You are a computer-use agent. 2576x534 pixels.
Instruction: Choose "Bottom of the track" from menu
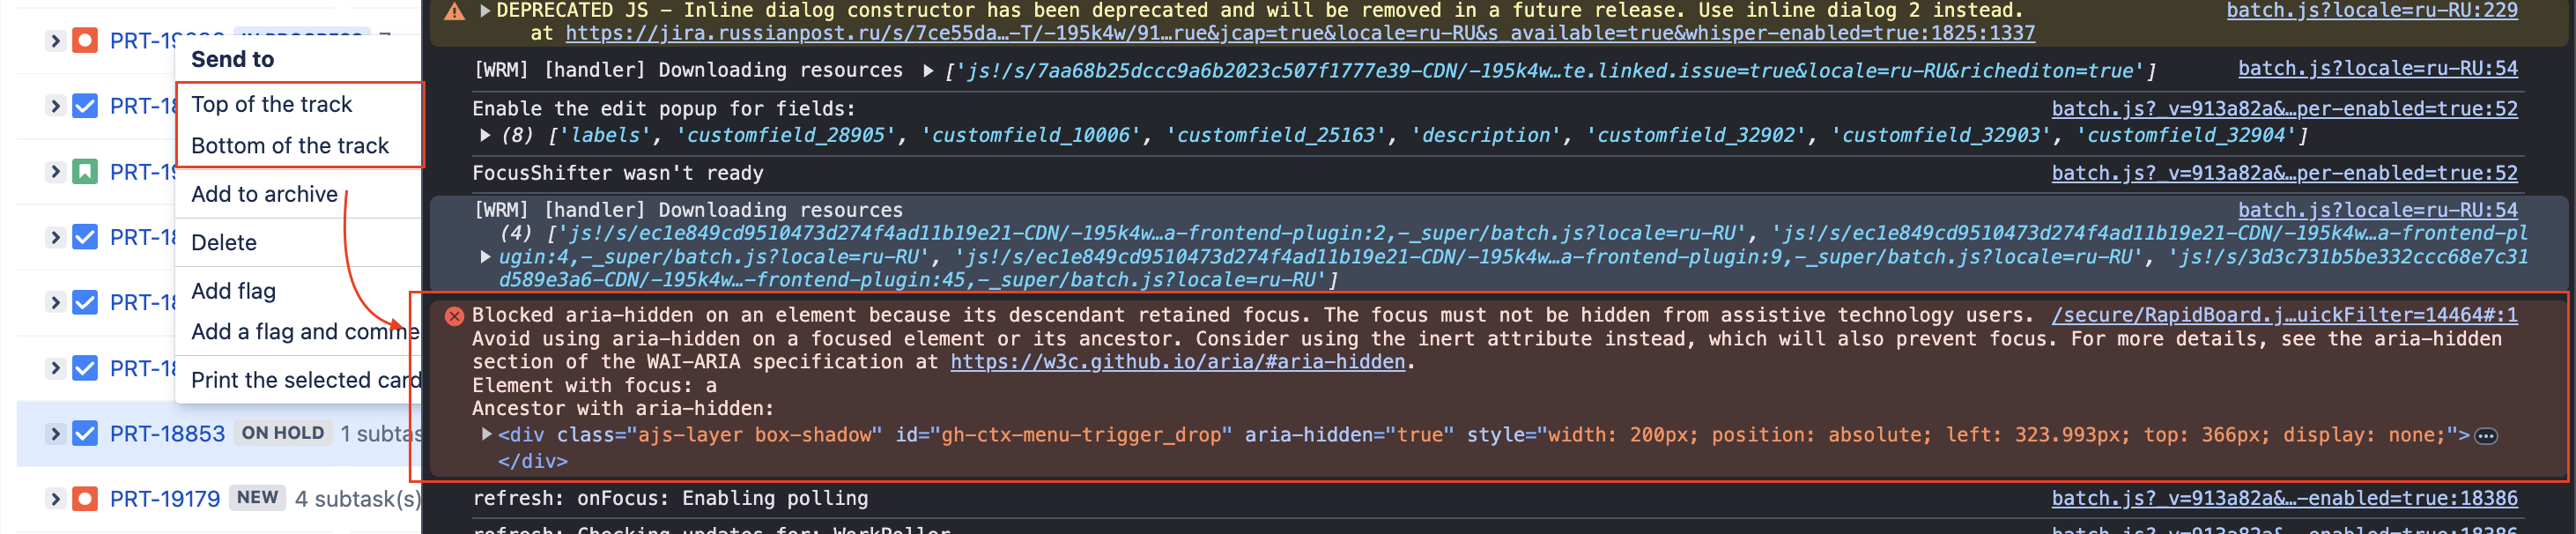click(290, 145)
